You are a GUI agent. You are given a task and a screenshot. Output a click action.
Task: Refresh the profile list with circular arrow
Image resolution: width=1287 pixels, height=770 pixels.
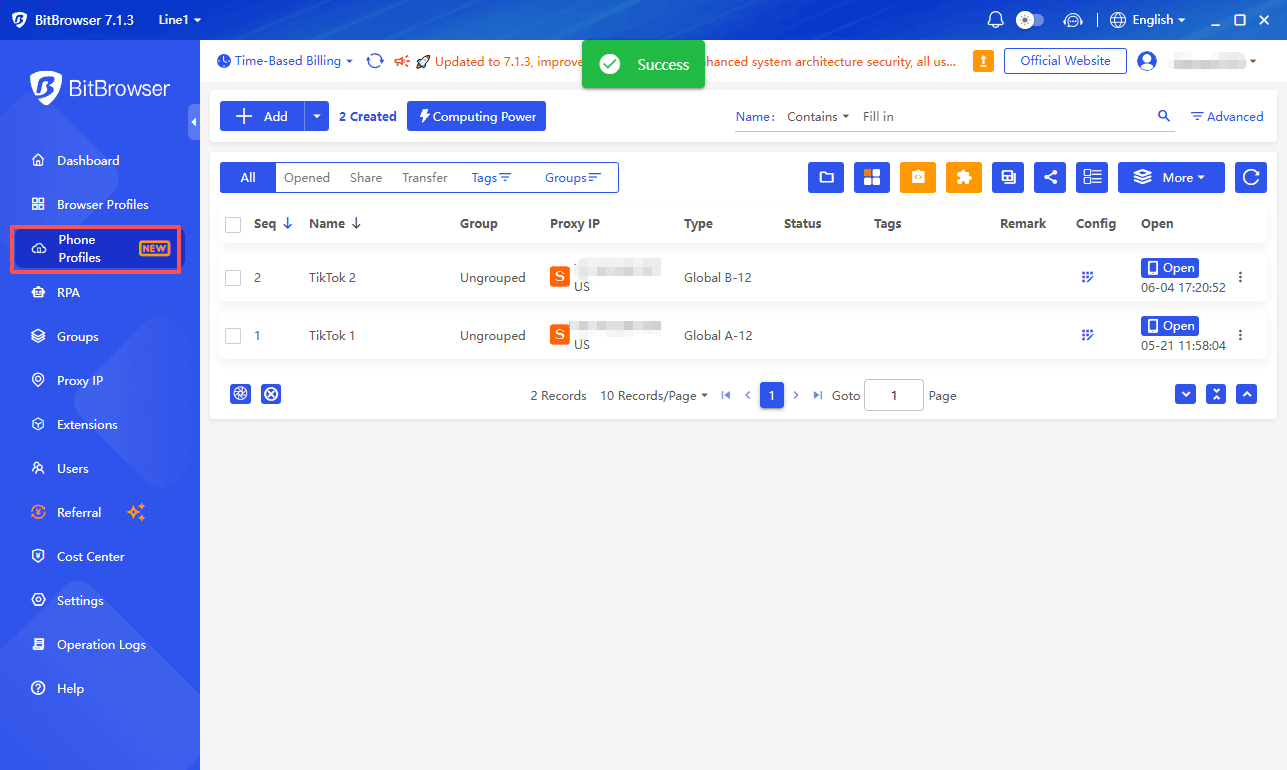1251,177
